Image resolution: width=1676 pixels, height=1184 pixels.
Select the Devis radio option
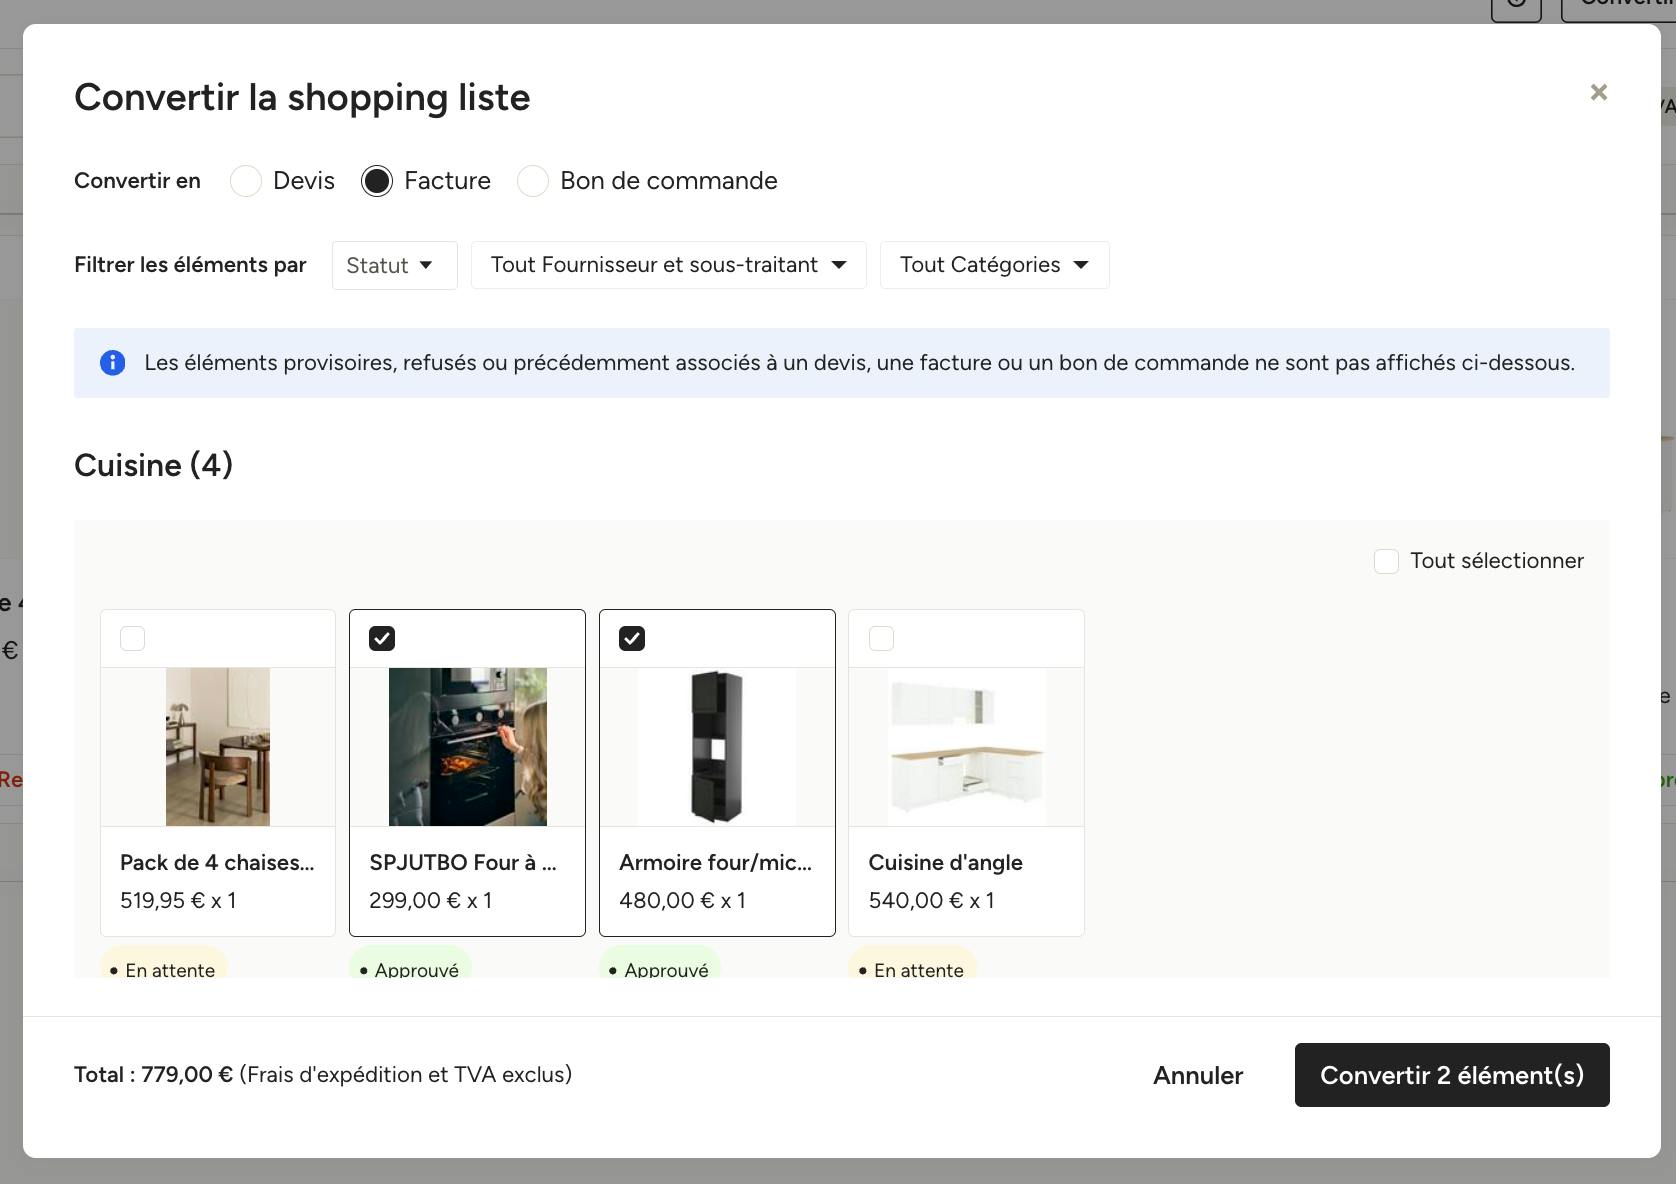246,181
